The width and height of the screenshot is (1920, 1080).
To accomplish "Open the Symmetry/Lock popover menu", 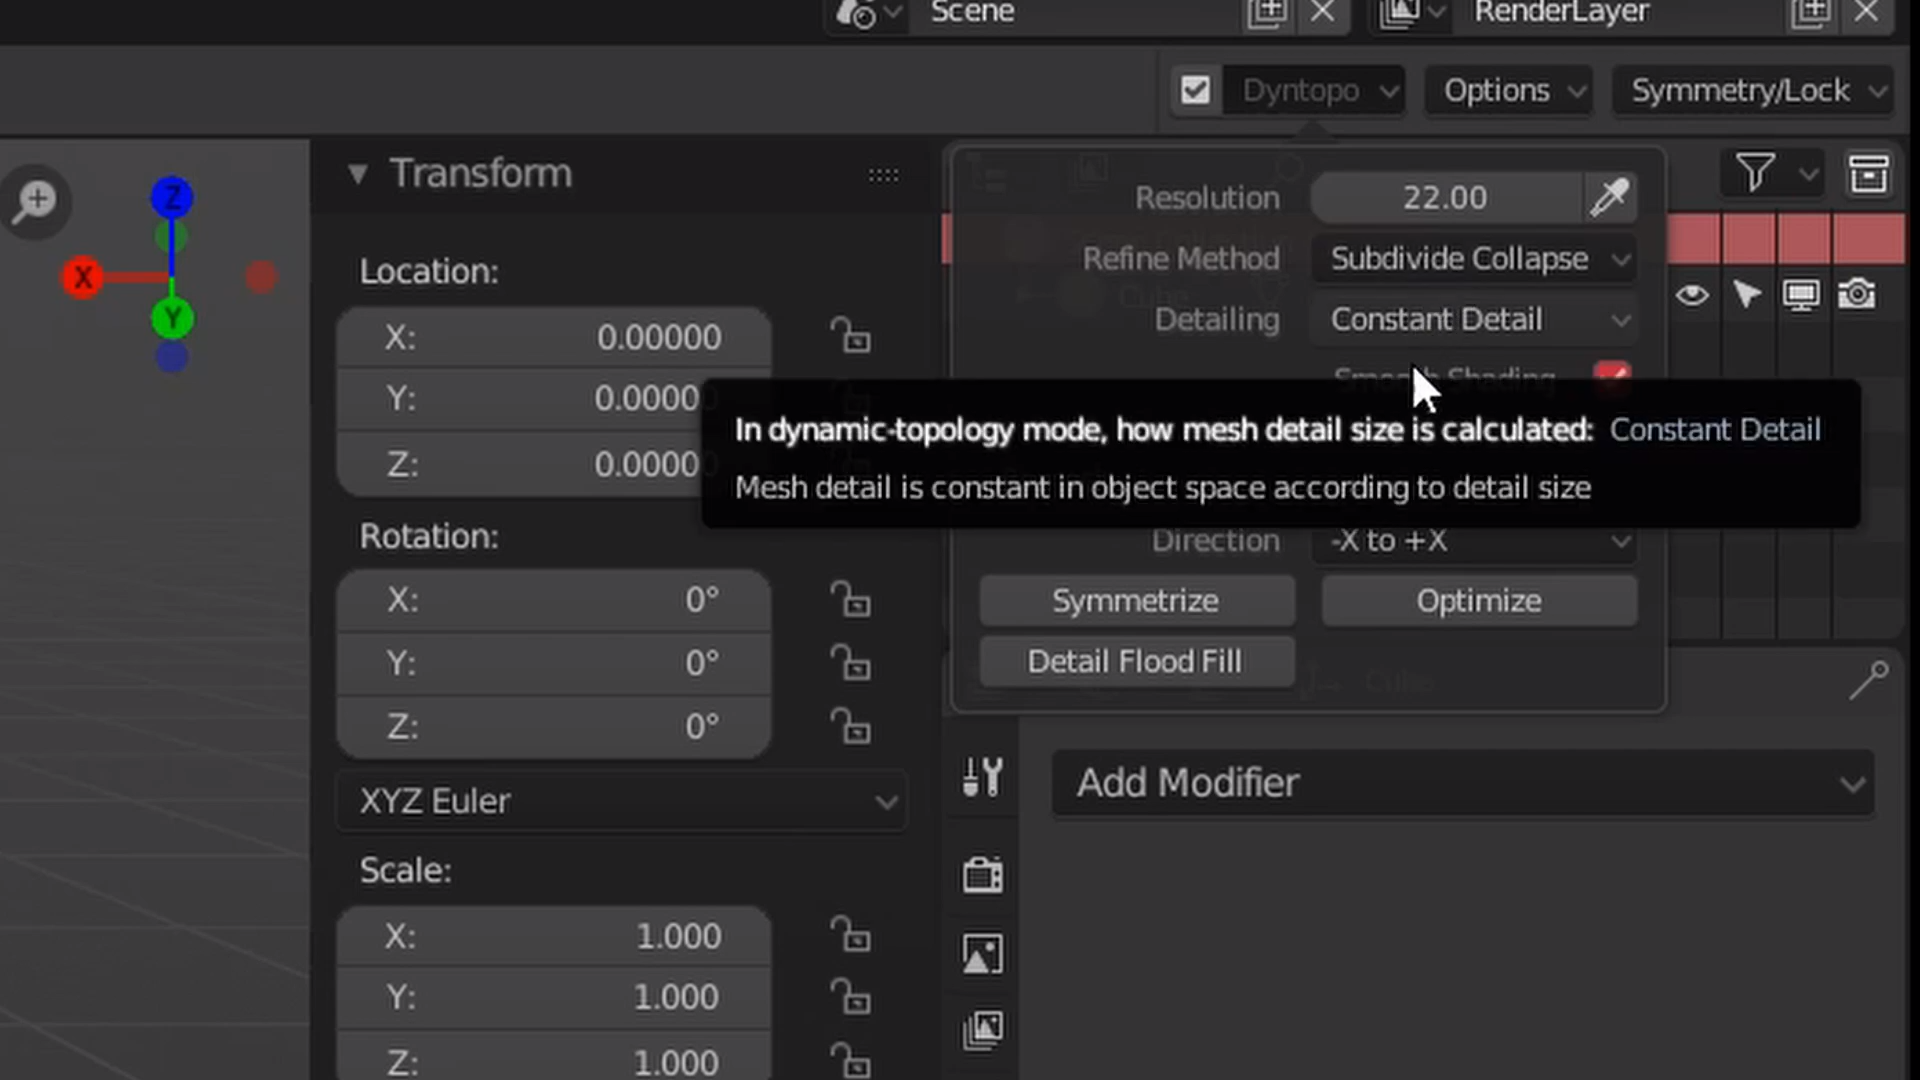I will pyautogui.click(x=1752, y=91).
